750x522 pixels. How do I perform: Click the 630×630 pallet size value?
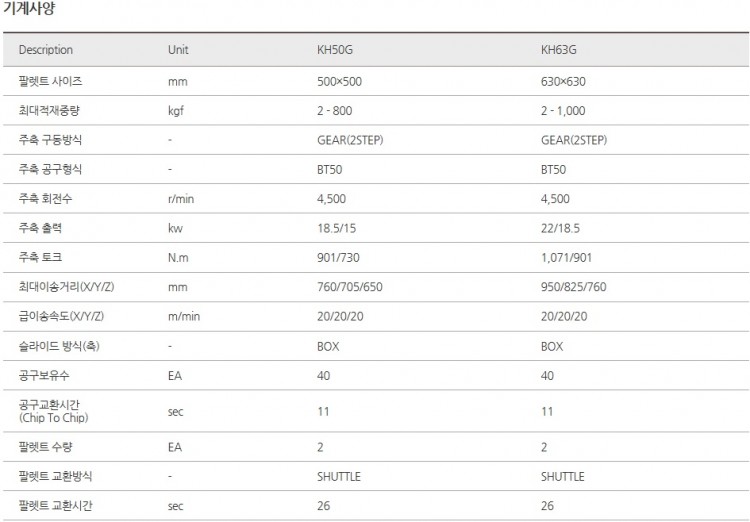coord(562,81)
